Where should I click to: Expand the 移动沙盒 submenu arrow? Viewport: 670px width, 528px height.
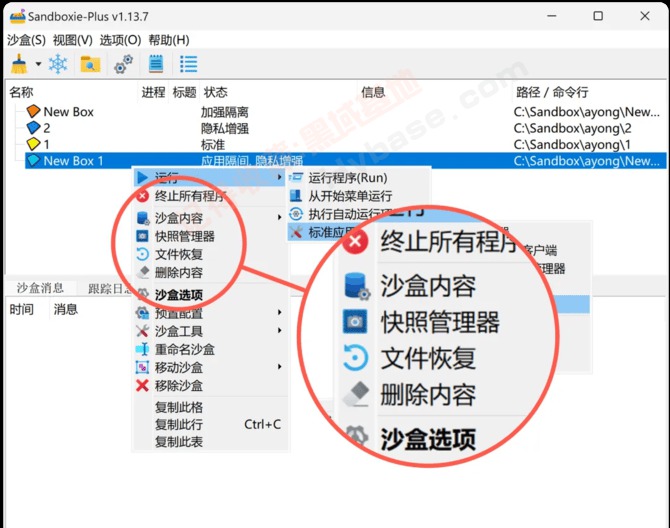pos(279,367)
